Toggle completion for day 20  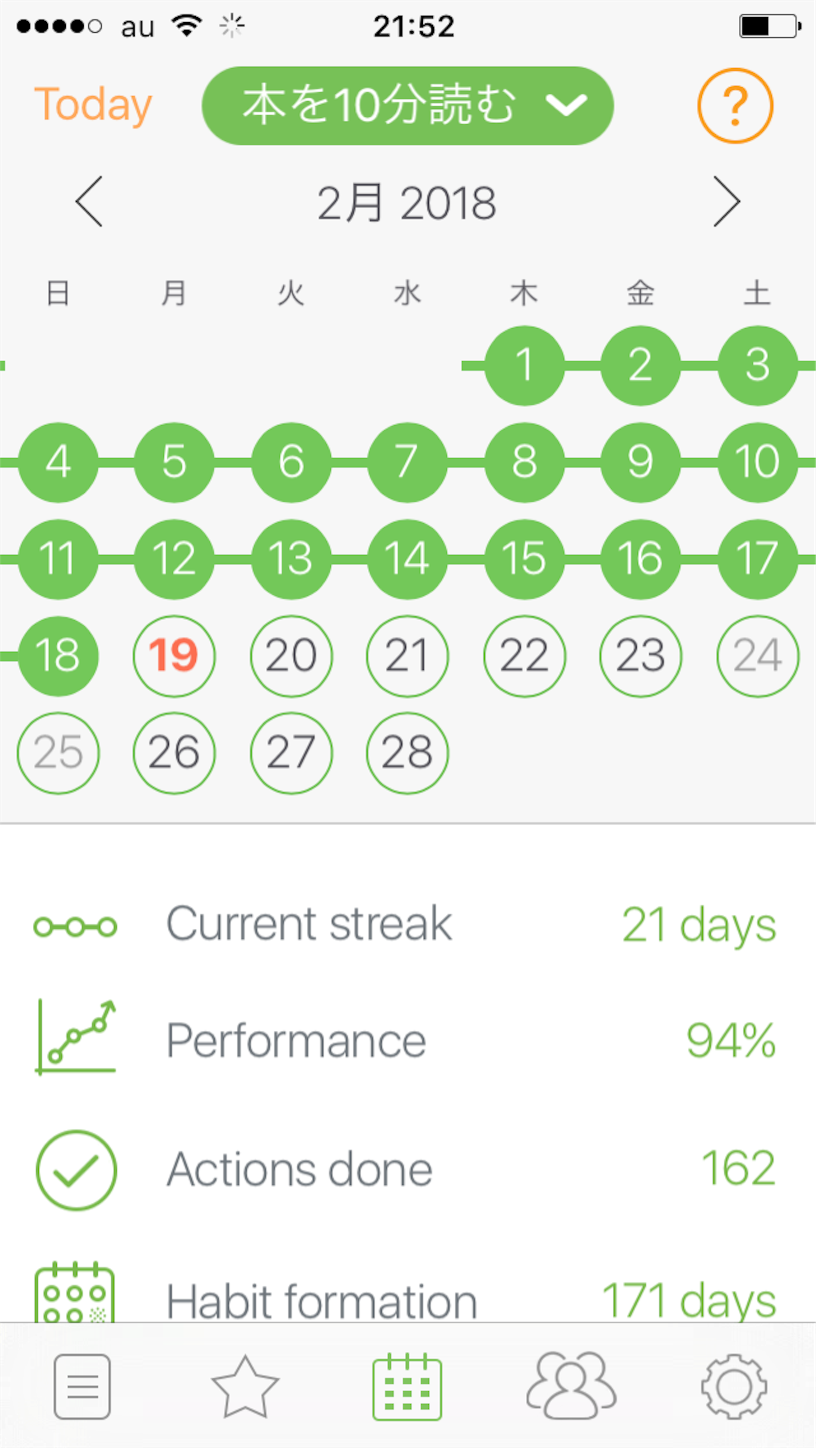[291, 656]
